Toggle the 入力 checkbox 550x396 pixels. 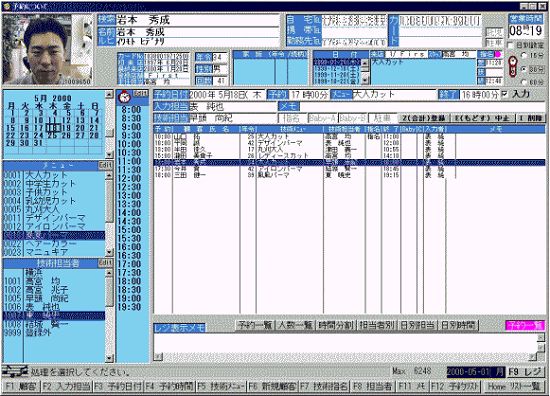[505, 94]
